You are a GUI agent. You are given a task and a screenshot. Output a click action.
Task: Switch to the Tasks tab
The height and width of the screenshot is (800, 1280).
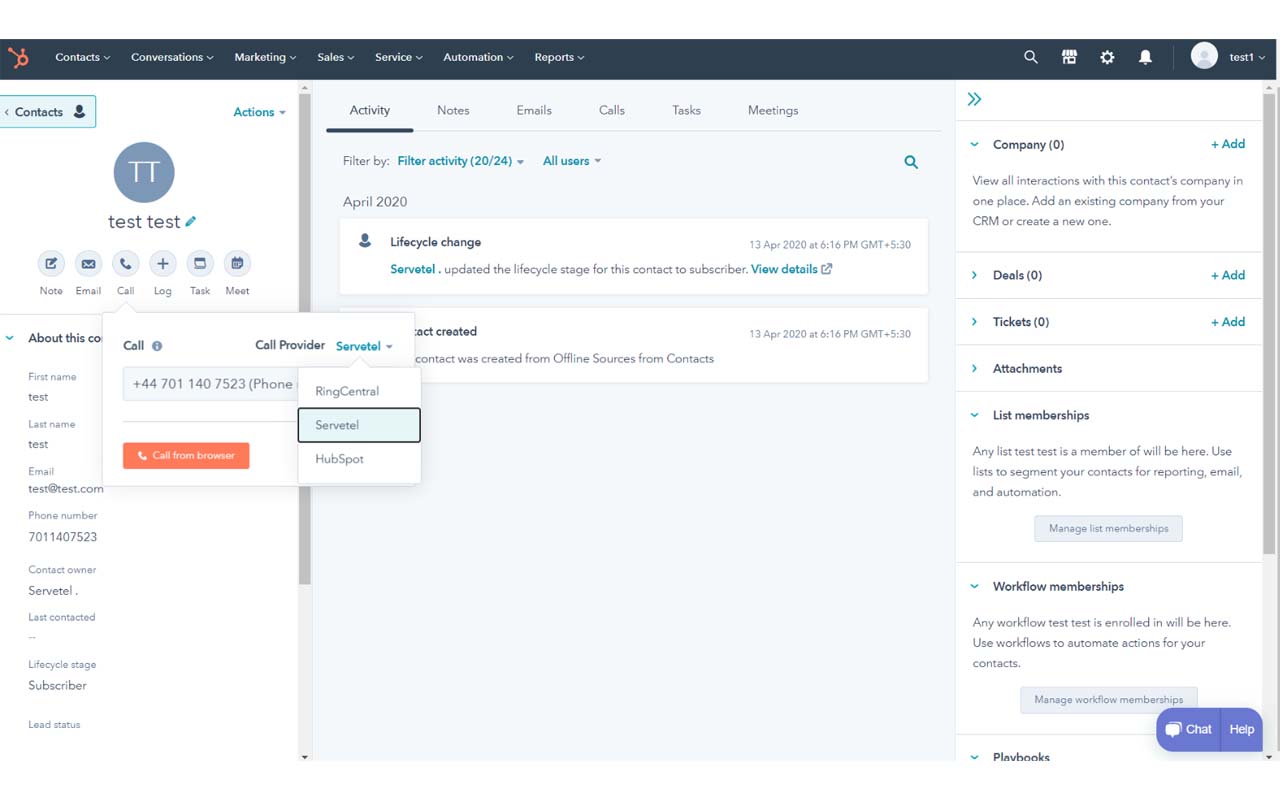(686, 110)
